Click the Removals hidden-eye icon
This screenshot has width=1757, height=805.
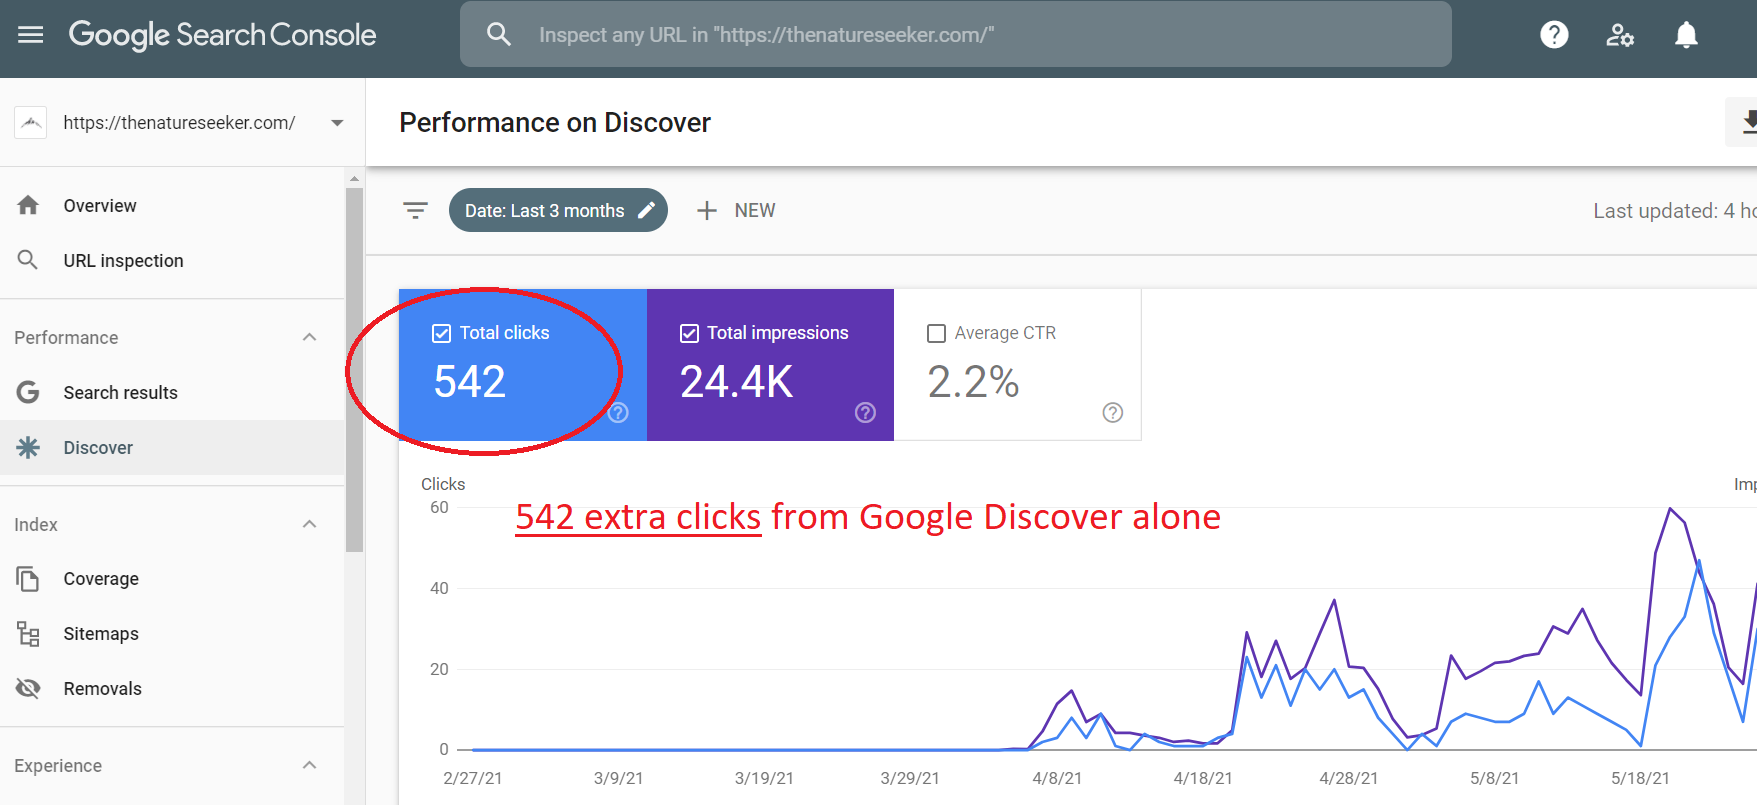coord(28,688)
